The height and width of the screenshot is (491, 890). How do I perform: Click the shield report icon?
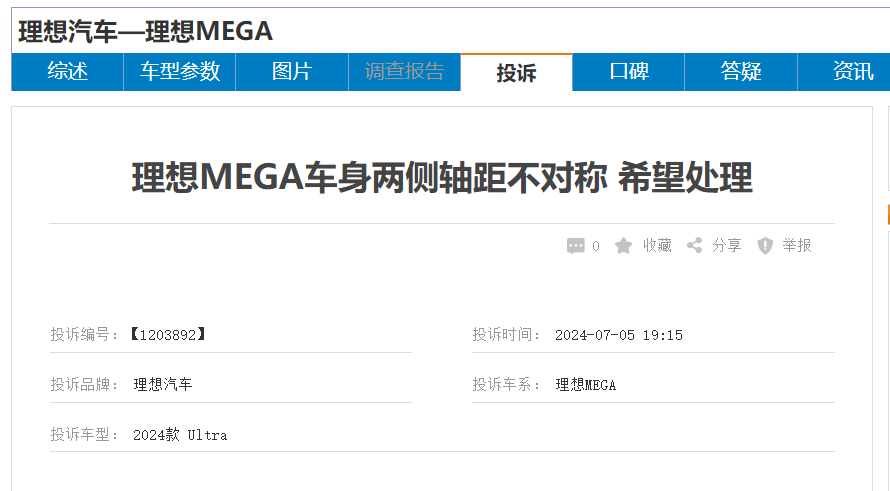[765, 246]
